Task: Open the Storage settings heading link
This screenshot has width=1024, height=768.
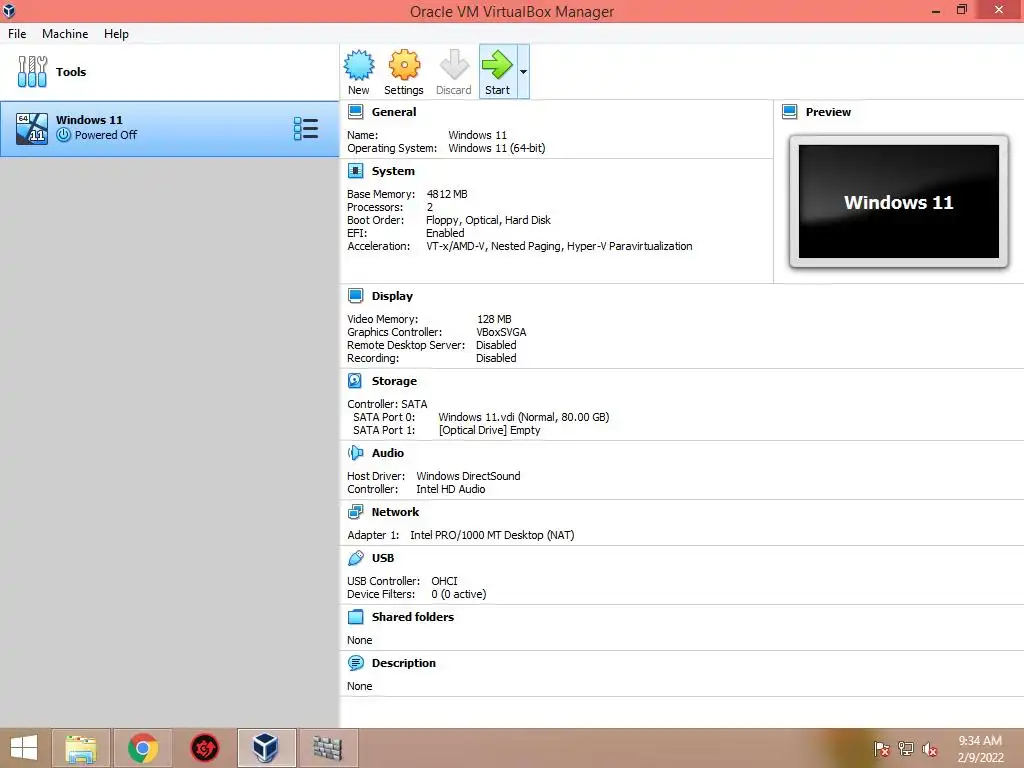Action: 394,381
